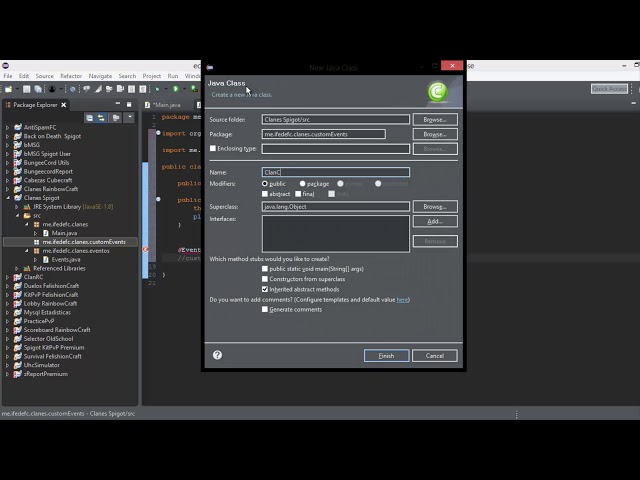Open the Source menu
The image size is (640, 480).
click(x=44, y=76)
